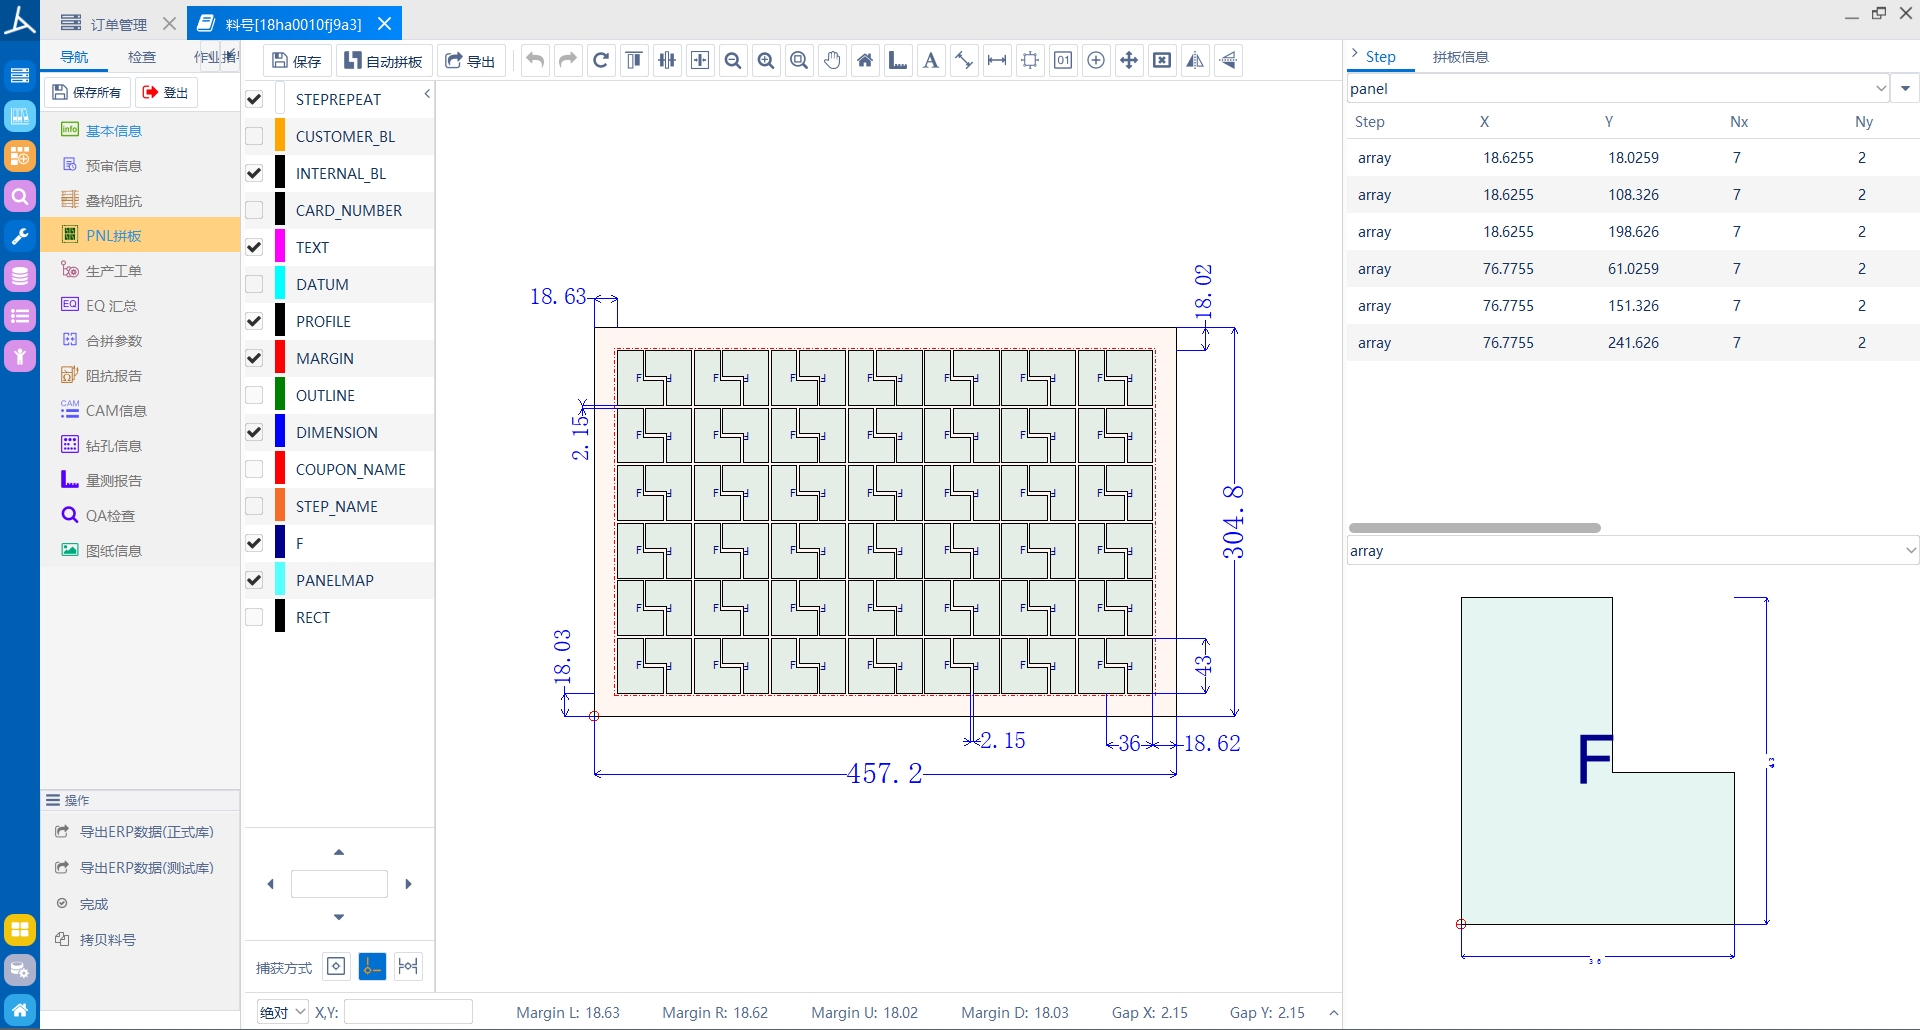Screen dimensions: 1920x1030
Task: Click the circled plus icon
Action: coord(1096,61)
